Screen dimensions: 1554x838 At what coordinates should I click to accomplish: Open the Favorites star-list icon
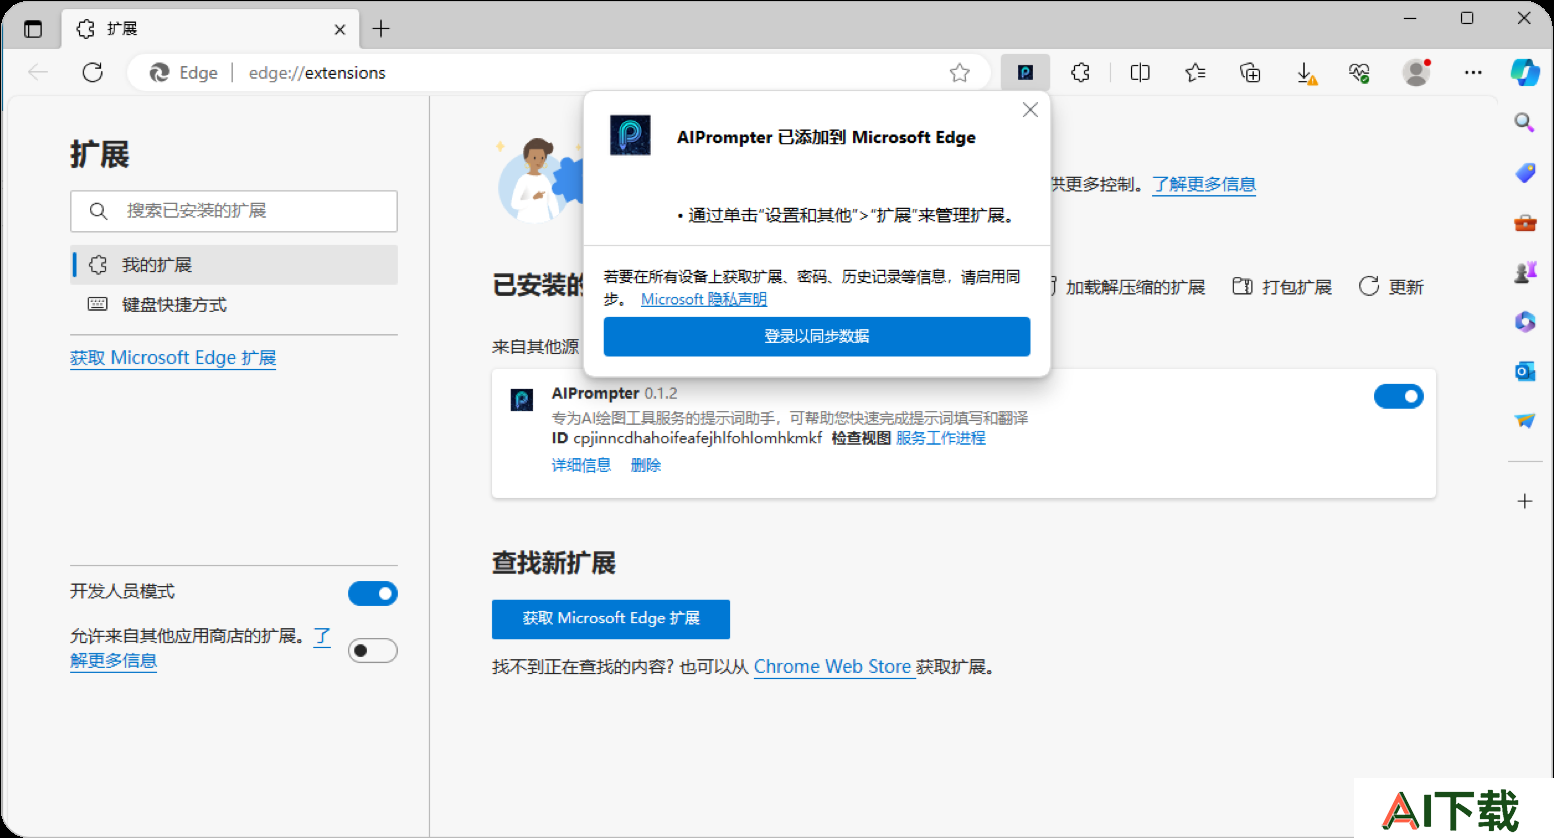pos(1195,72)
